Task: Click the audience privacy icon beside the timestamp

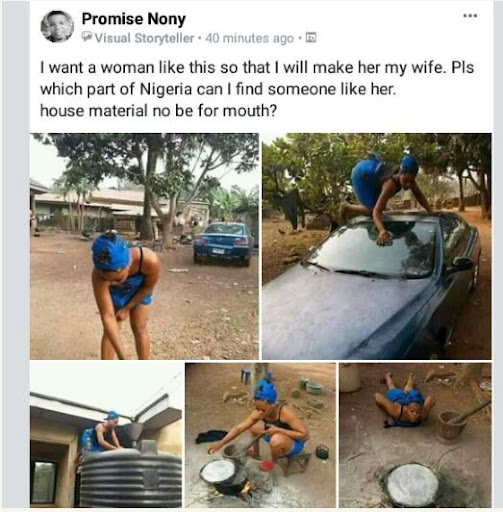Action: click(x=311, y=37)
